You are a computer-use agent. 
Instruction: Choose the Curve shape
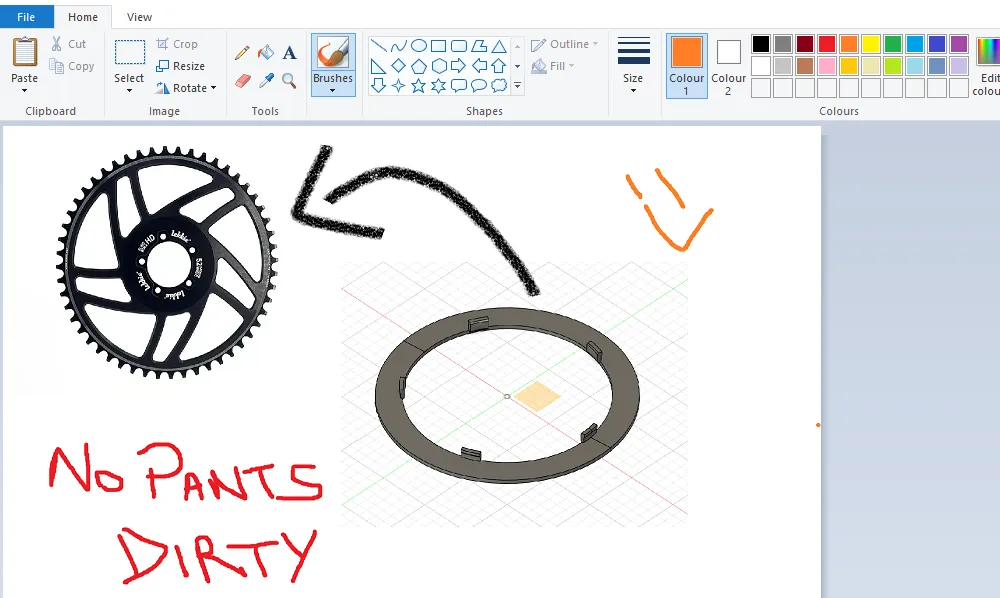click(x=399, y=46)
